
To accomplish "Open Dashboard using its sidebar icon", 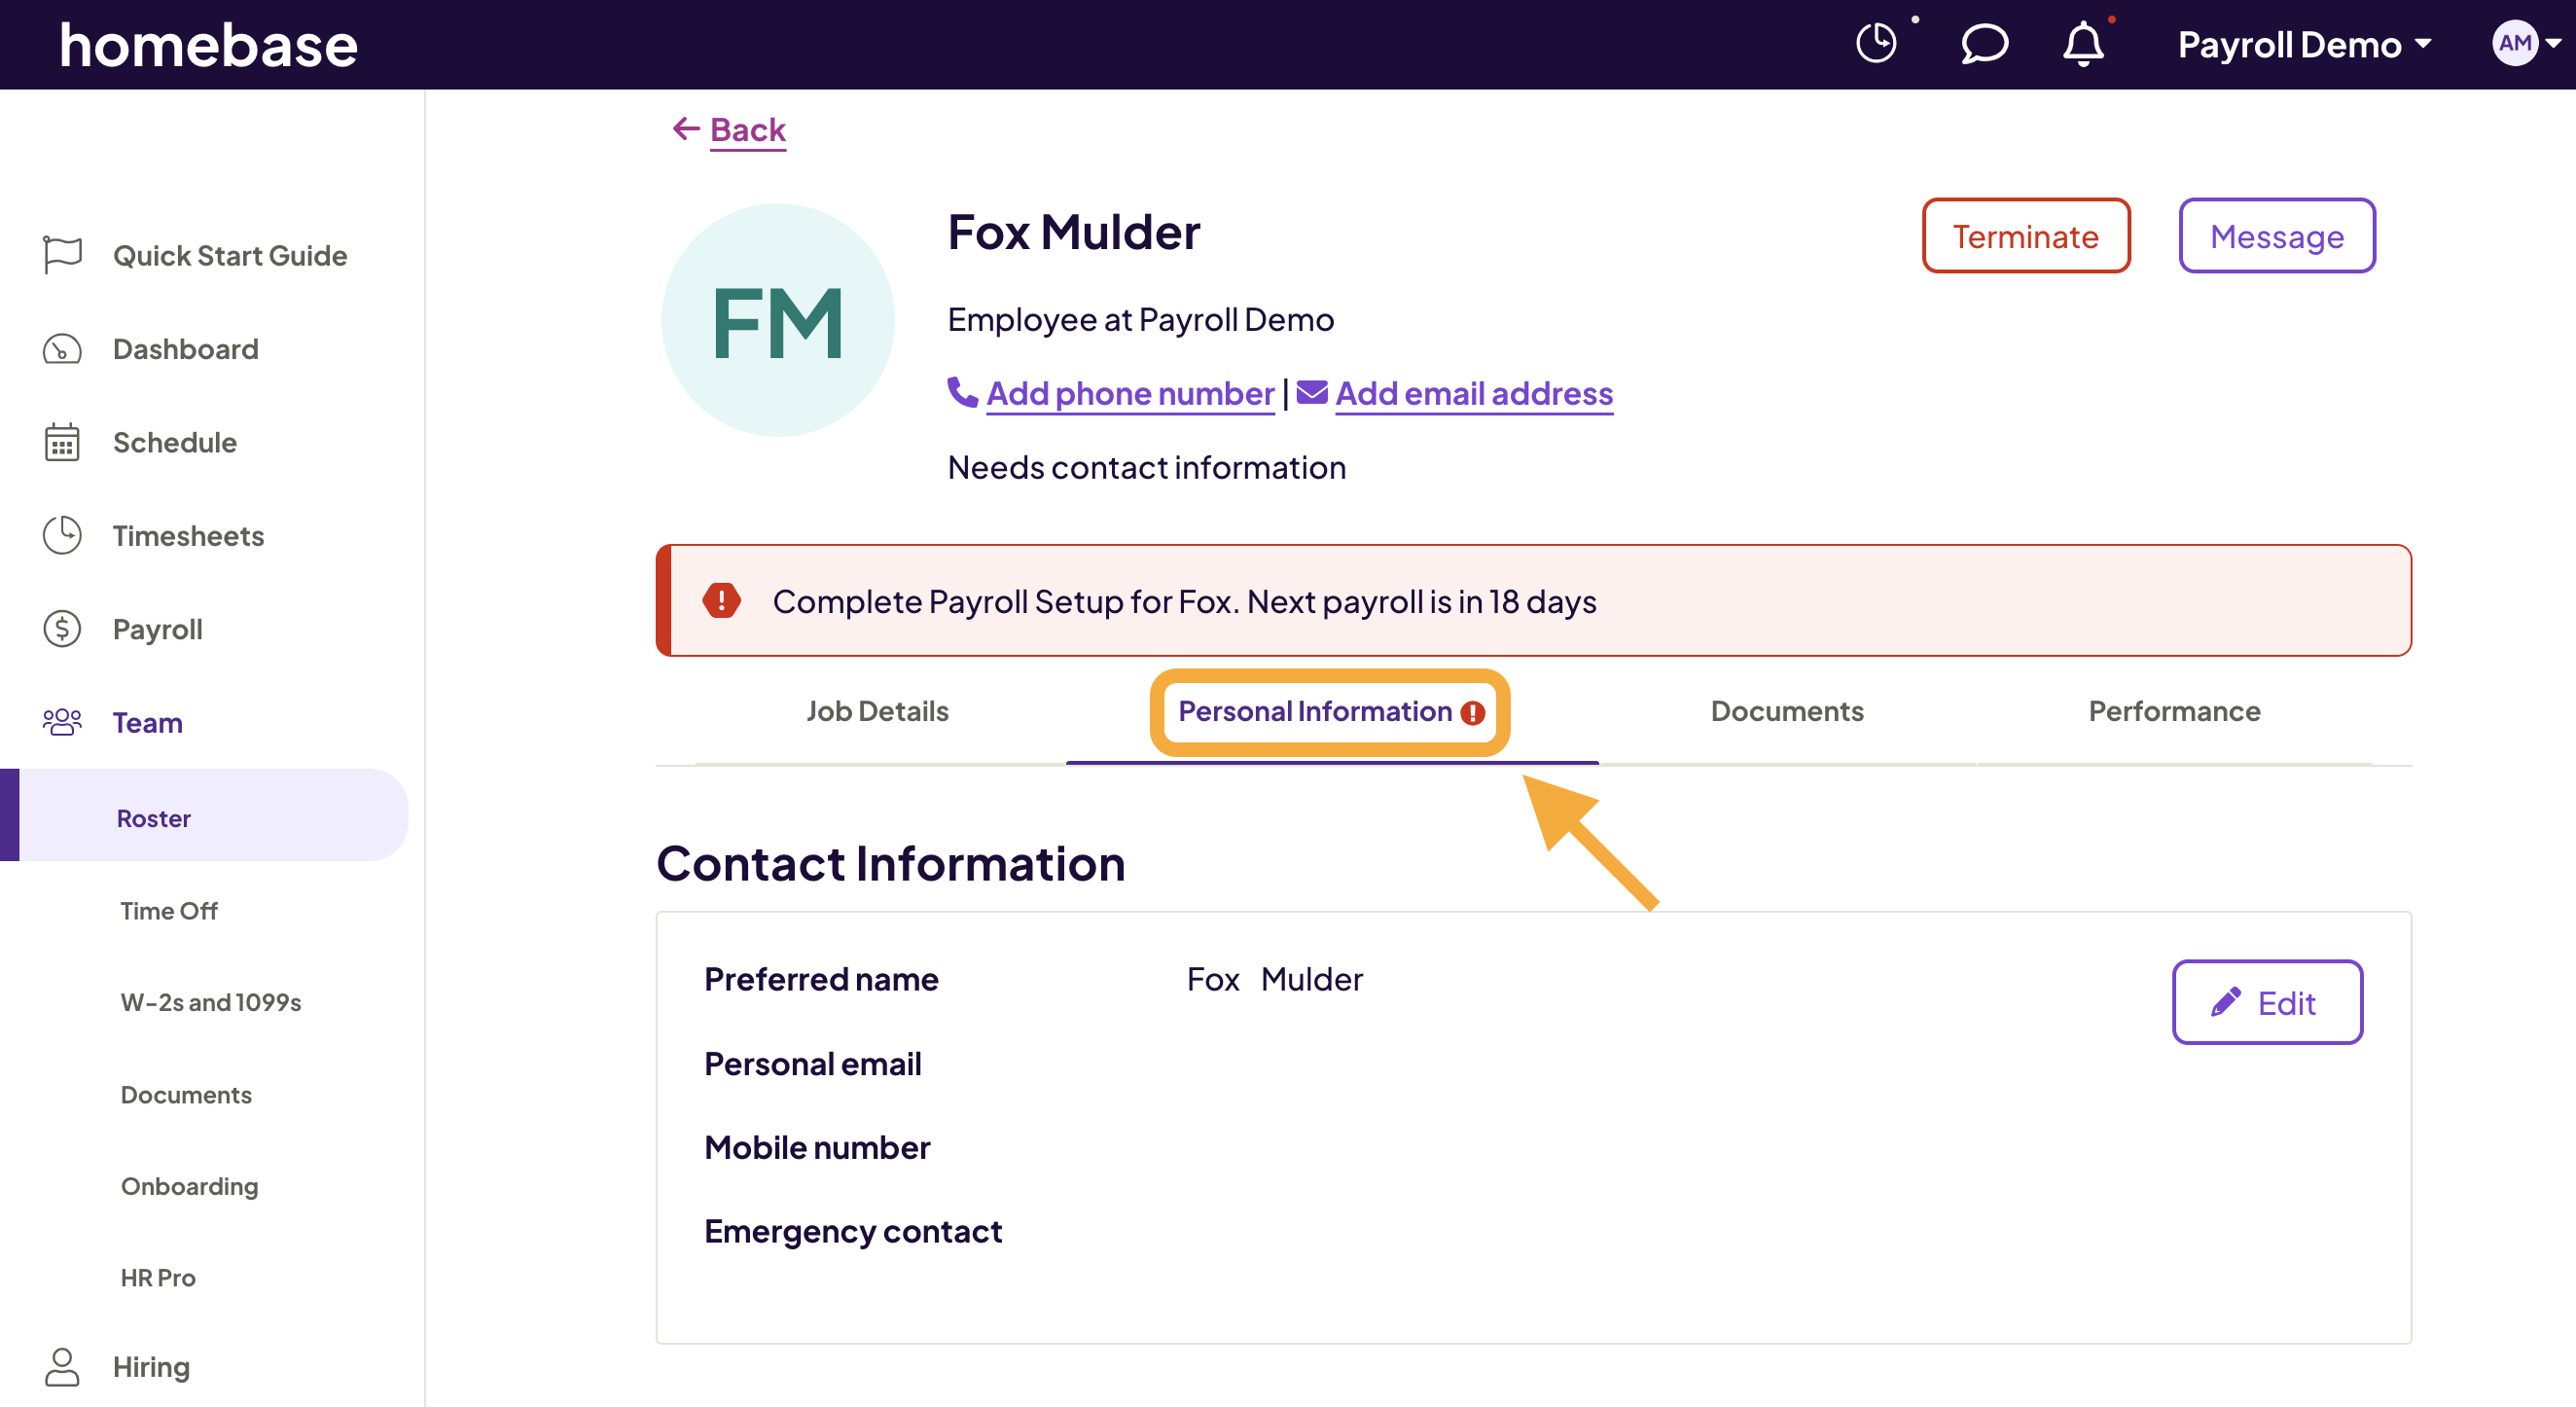I will click(x=61, y=349).
